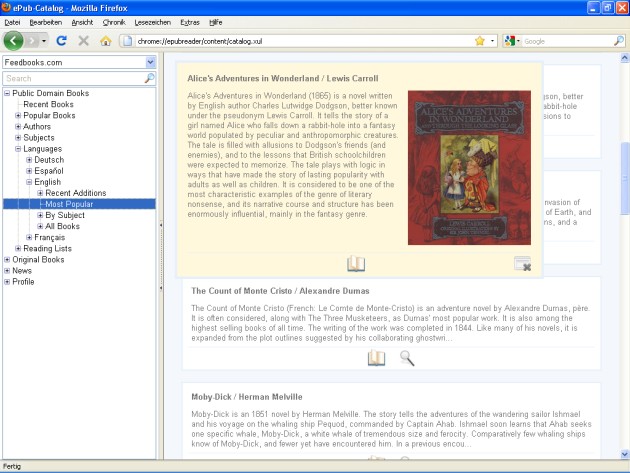Click The Count of Monte Cristo title
Viewport: 630px width, 473px height.
click(x=241, y=291)
